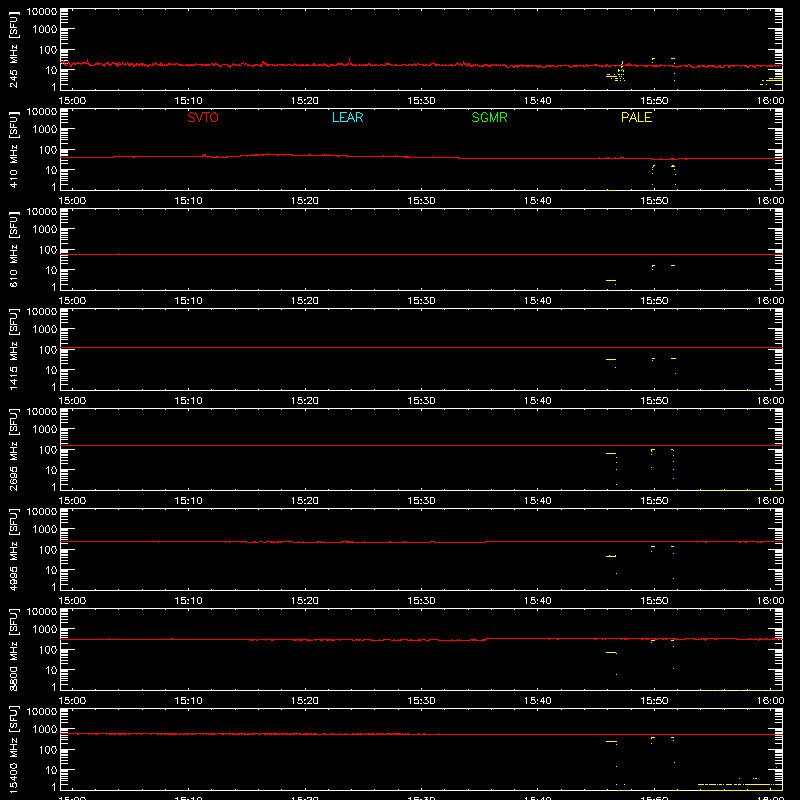Image resolution: width=800 pixels, height=800 pixels.
Task: Click the 1000 tick label of 15400 MHz panel
Action: click(x=45, y=729)
